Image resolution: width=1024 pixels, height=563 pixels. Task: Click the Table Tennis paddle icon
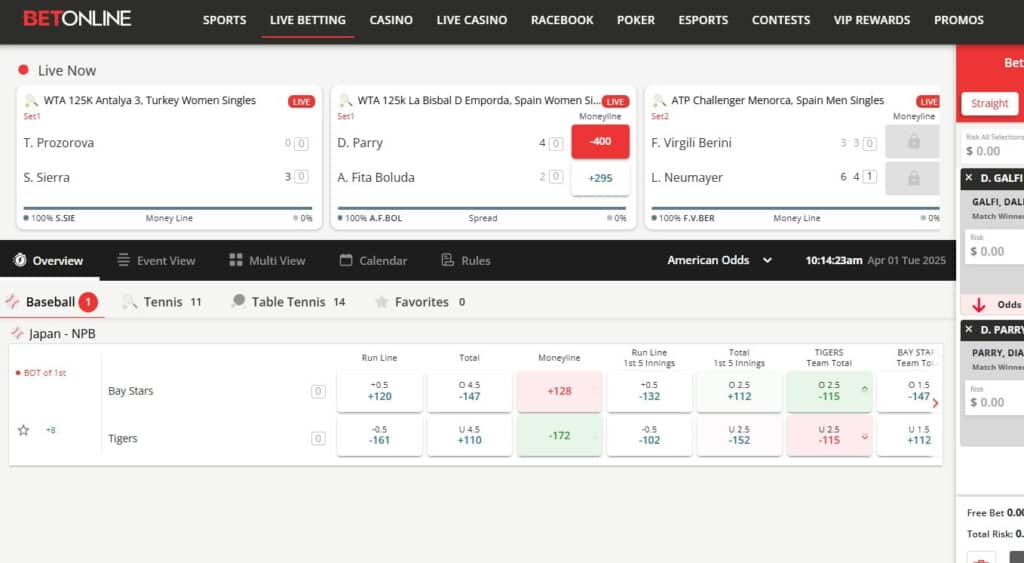pos(238,300)
